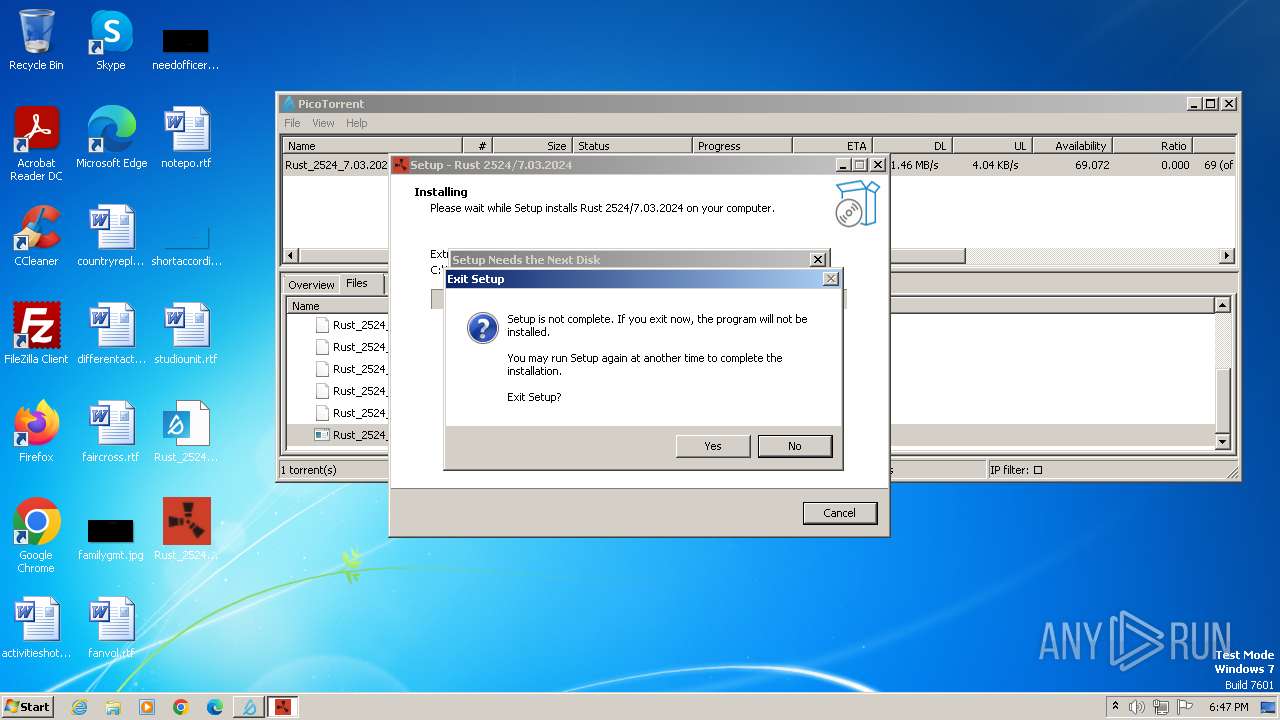Image resolution: width=1280 pixels, height=720 pixels.
Task: Open fanvol.rtf document
Action: 111,628
